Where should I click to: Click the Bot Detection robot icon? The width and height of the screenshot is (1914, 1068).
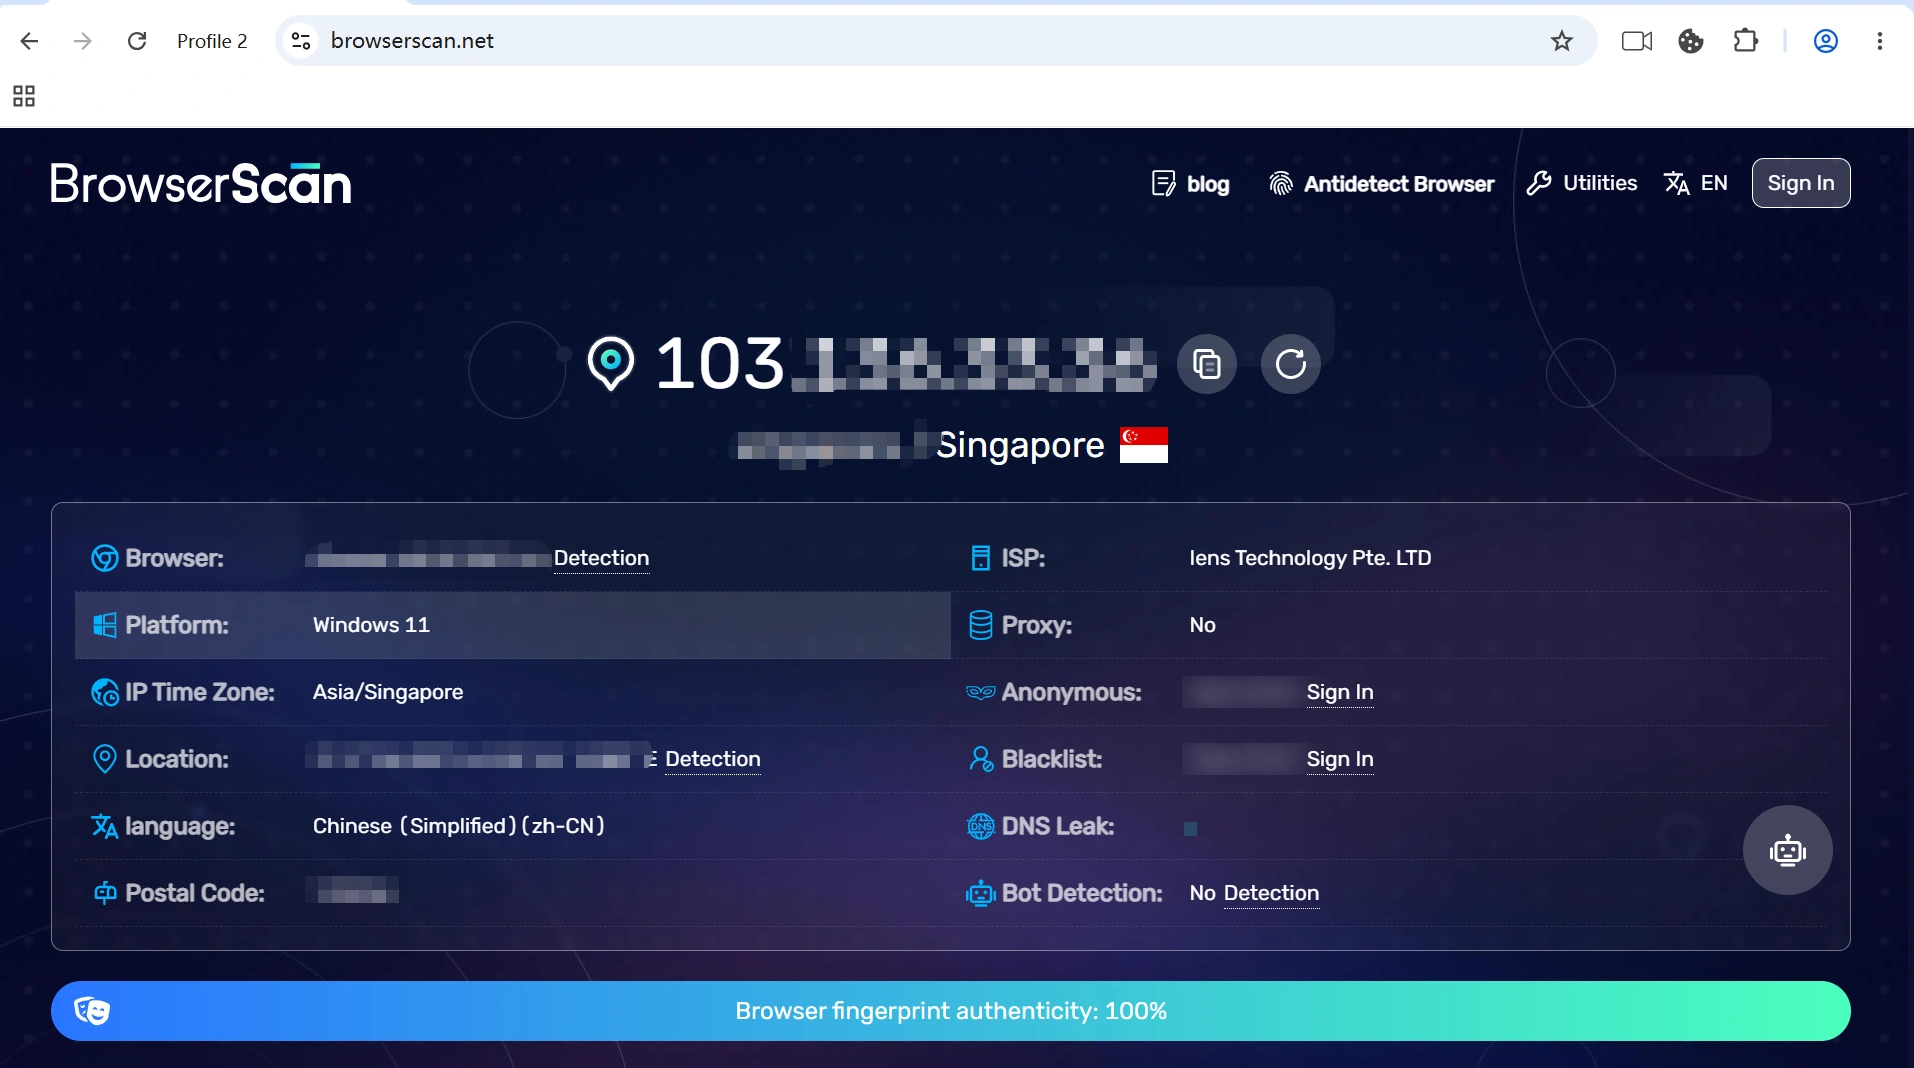point(981,893)
